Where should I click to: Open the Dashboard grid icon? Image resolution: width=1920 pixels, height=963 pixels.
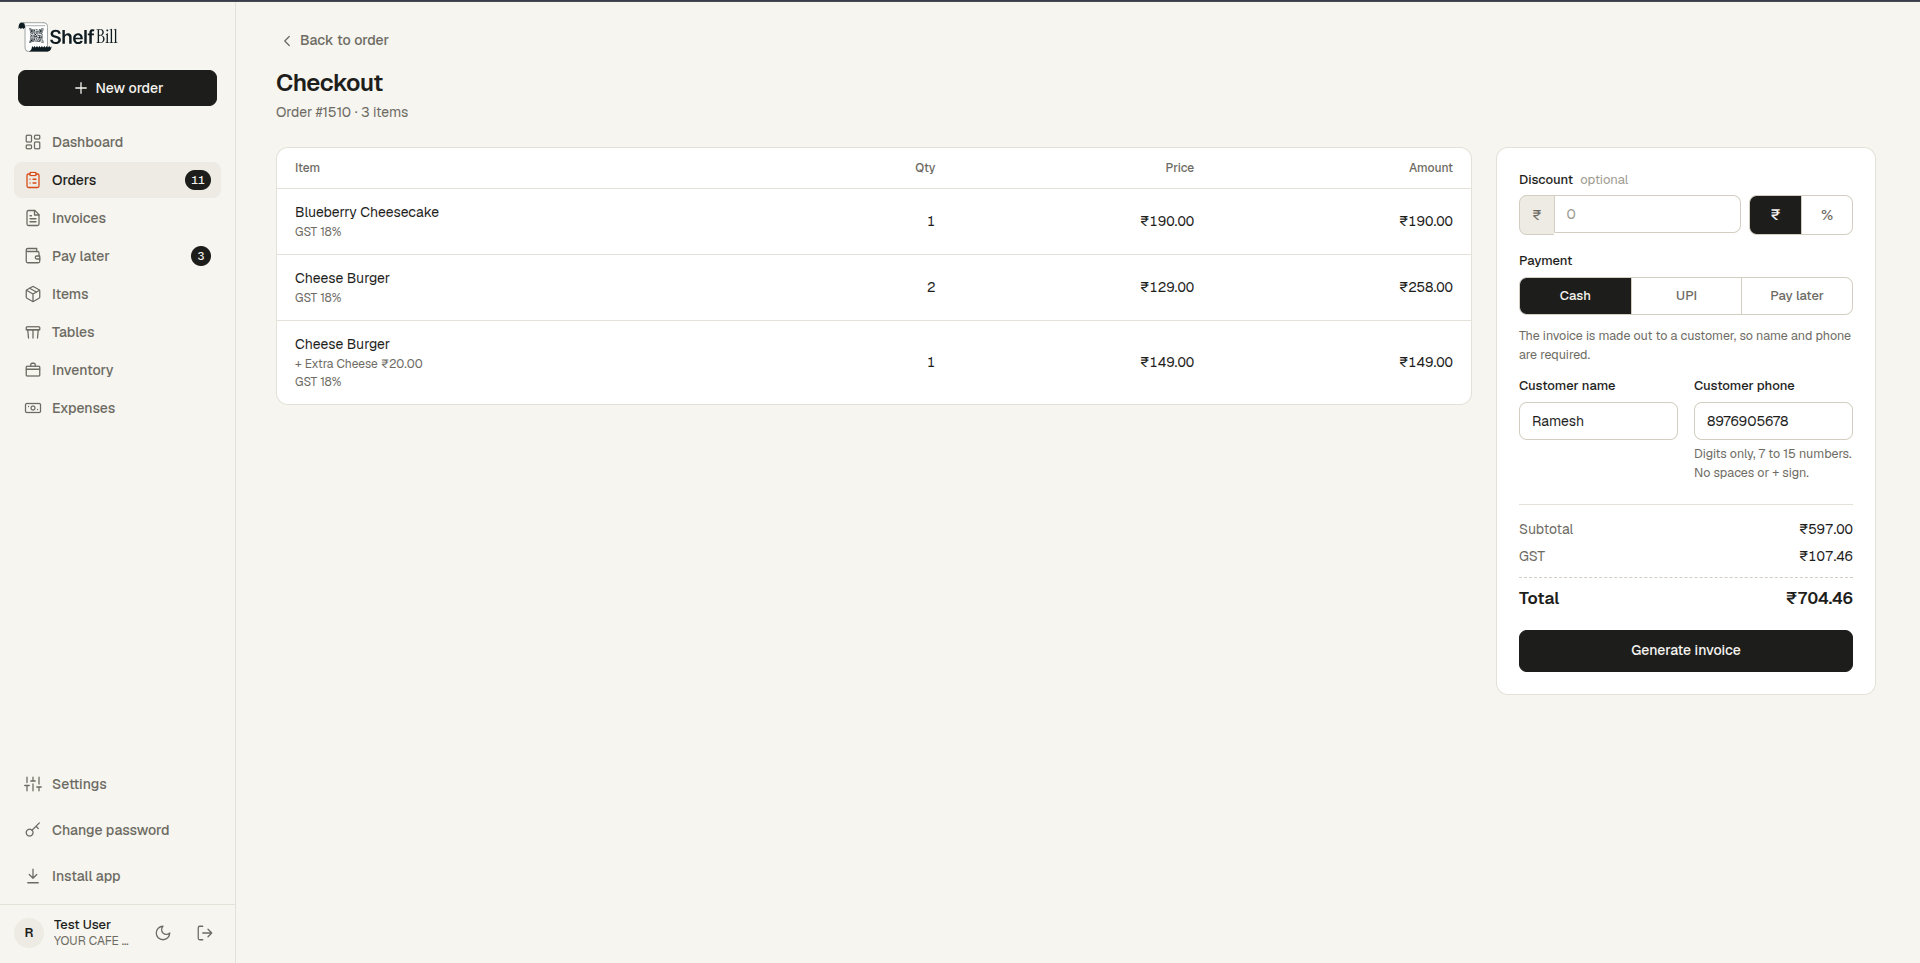click(x=33, y=142)
